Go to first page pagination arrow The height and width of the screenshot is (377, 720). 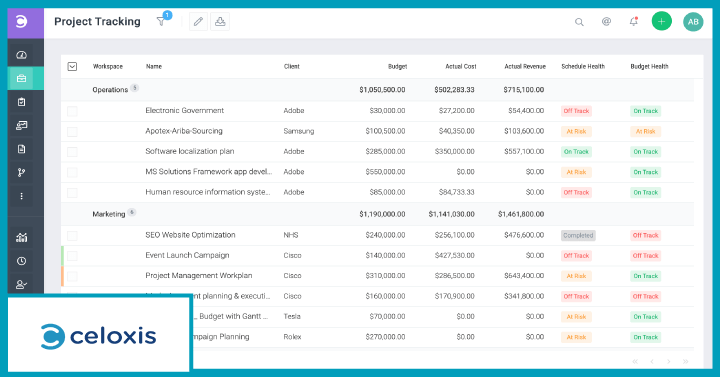[635, 362]
